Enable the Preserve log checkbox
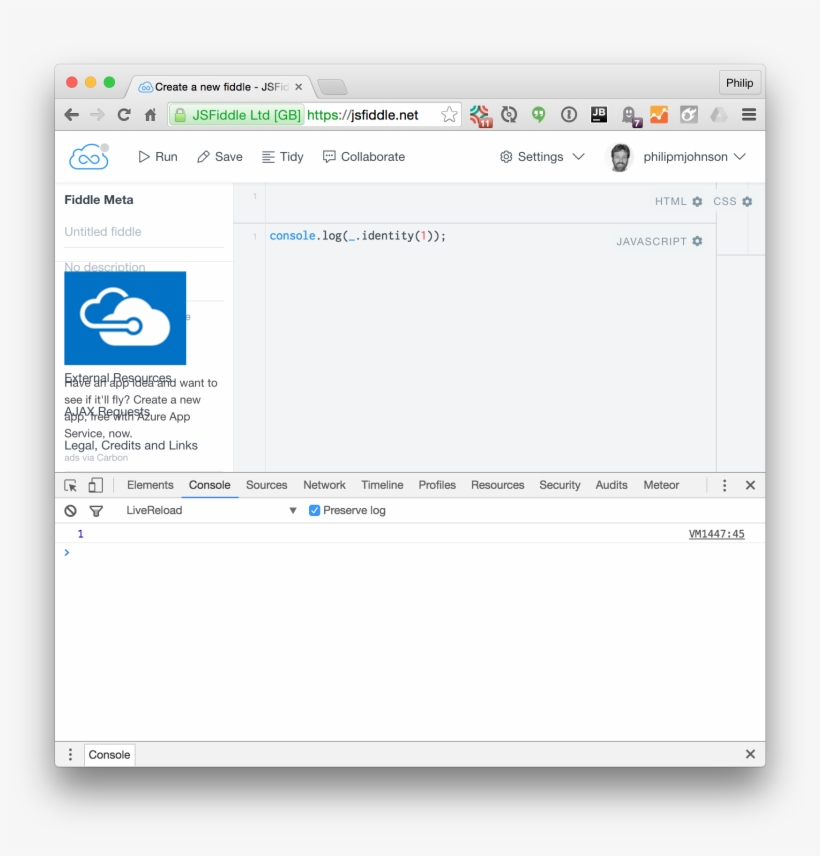 [314, 510]
